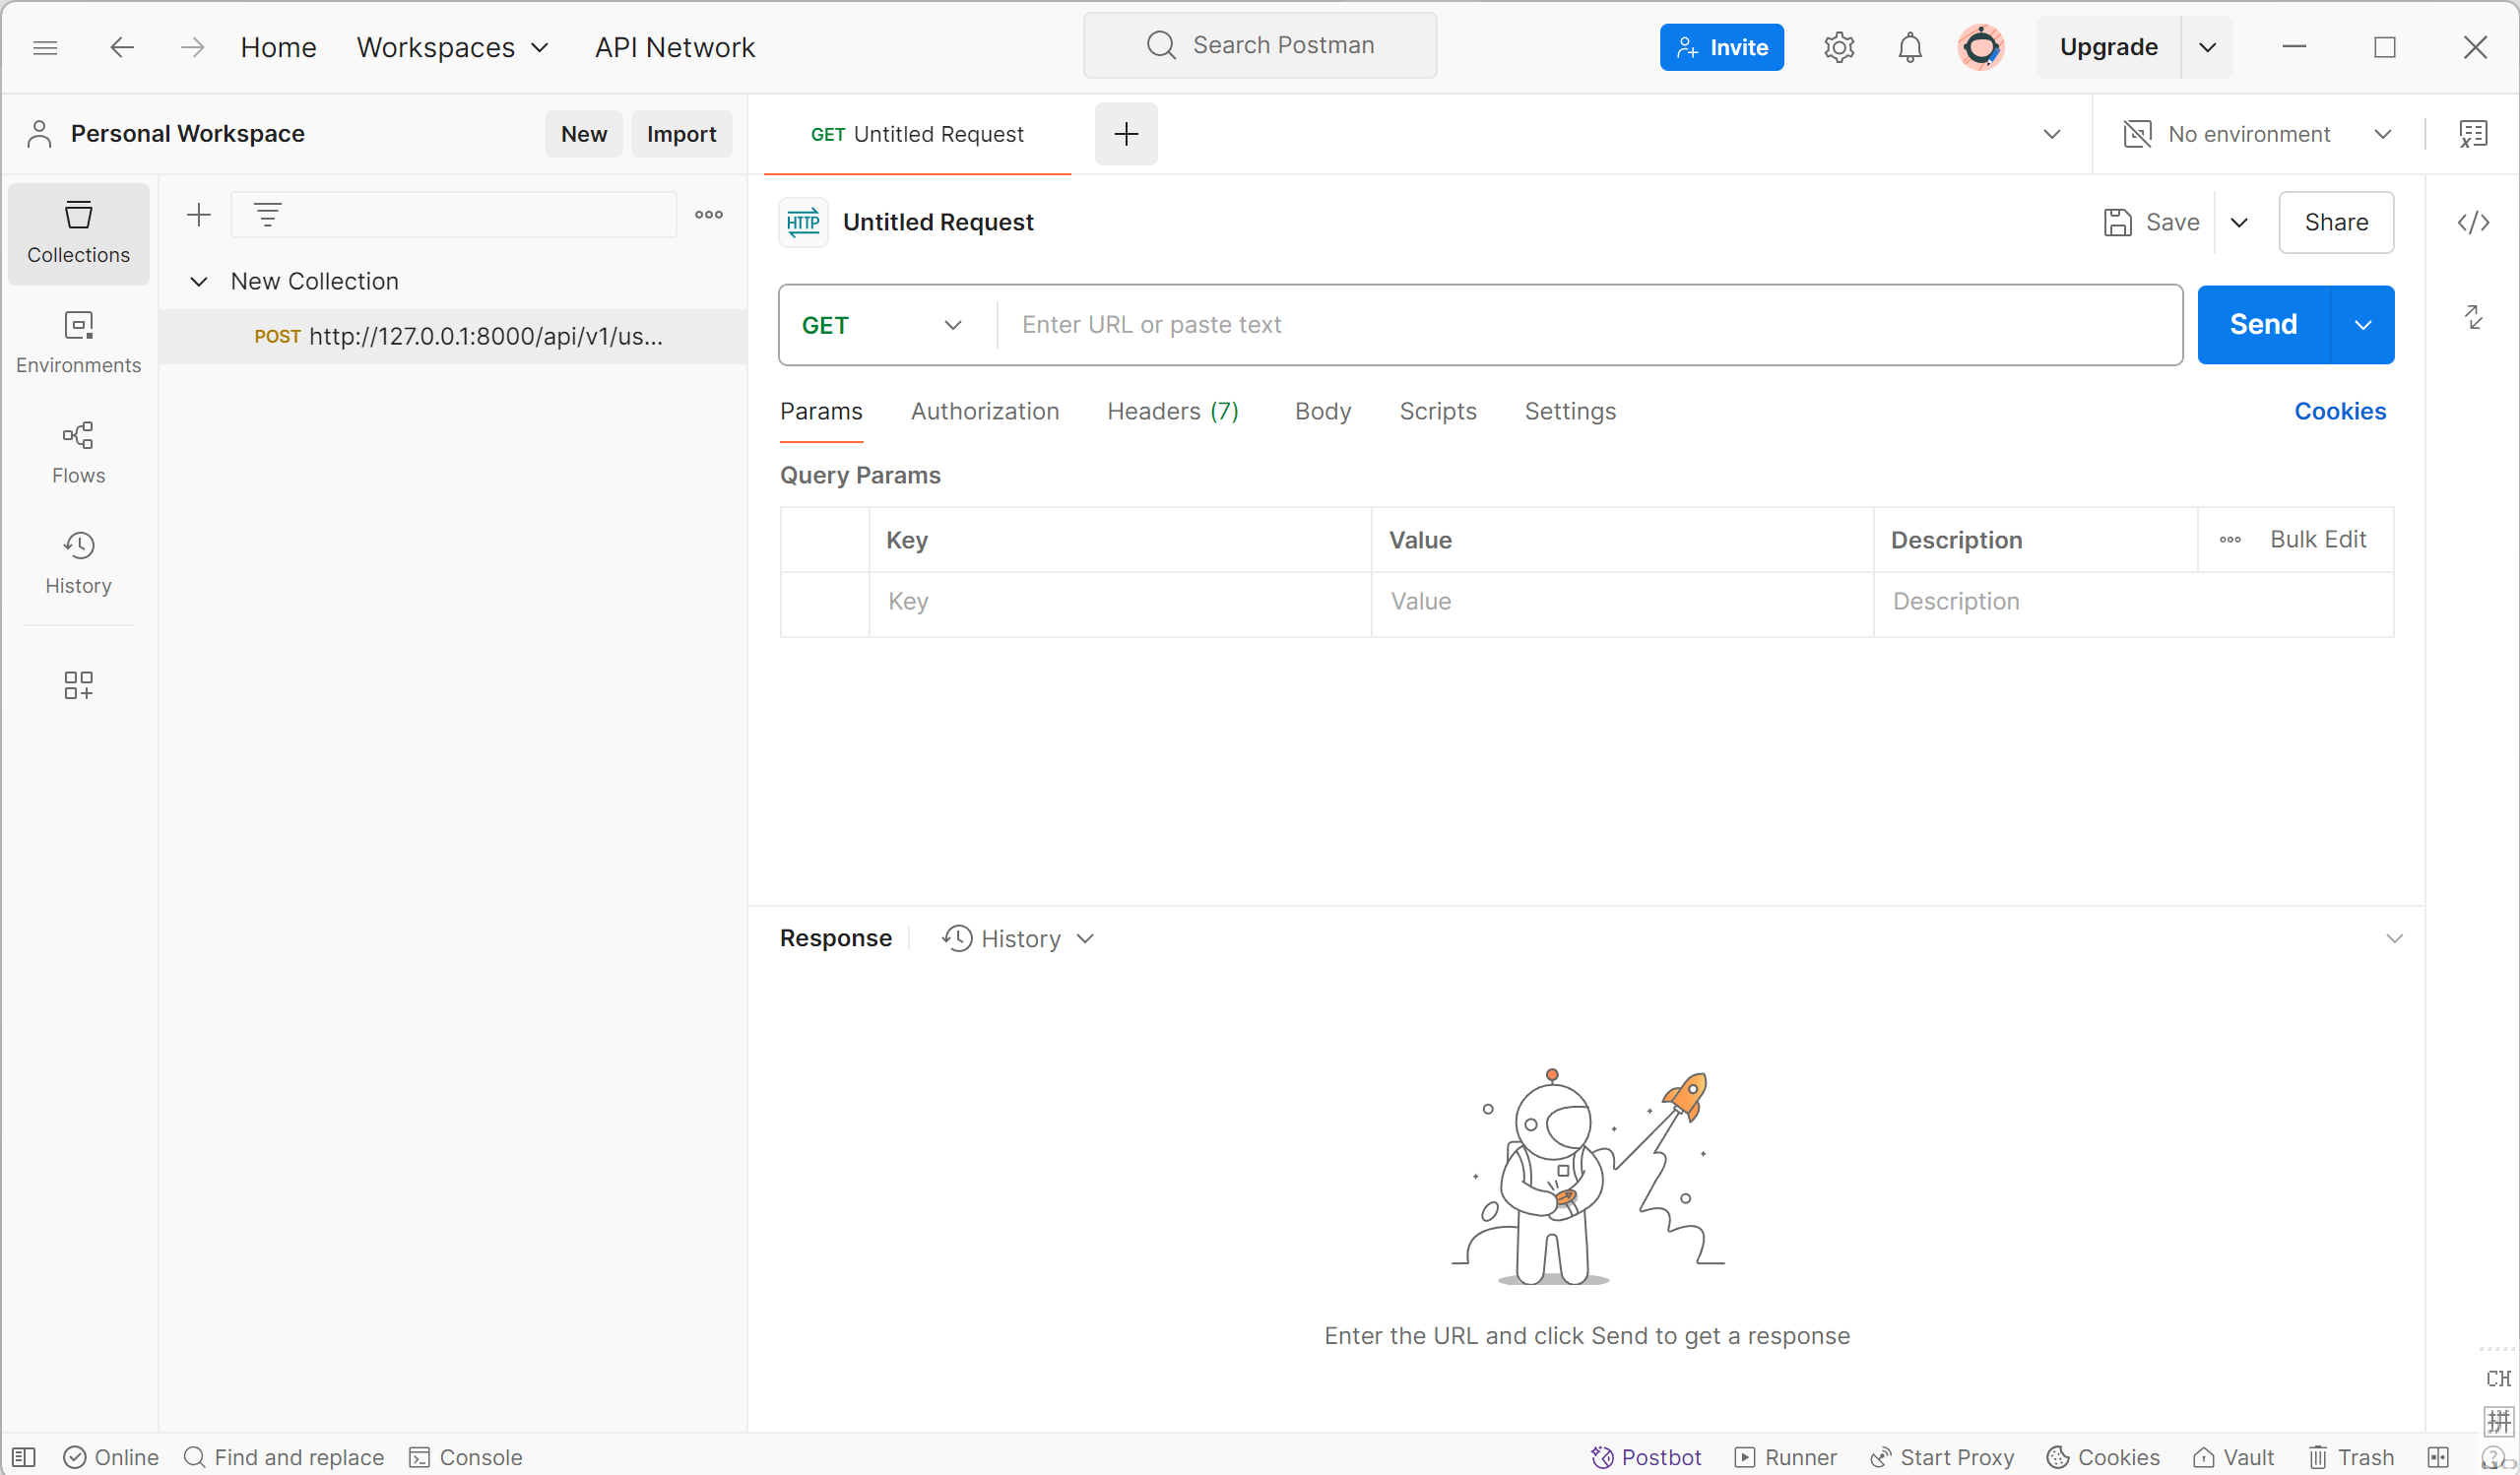
Task: Click the New button
Action: click(583, 134)
